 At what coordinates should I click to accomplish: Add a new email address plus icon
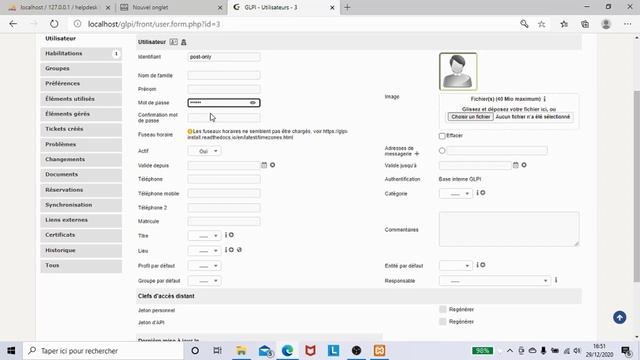pyautogui.click(x=417, y=154)
